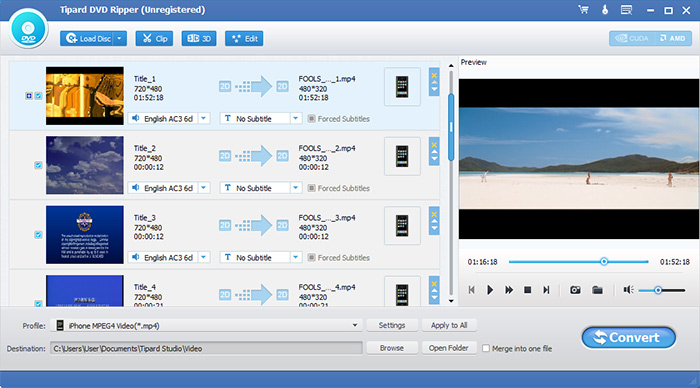Click the FOOLS_..._1.mp4 output name
The height and width of the screenshot is (388, 700).
[x=327, y=79]
